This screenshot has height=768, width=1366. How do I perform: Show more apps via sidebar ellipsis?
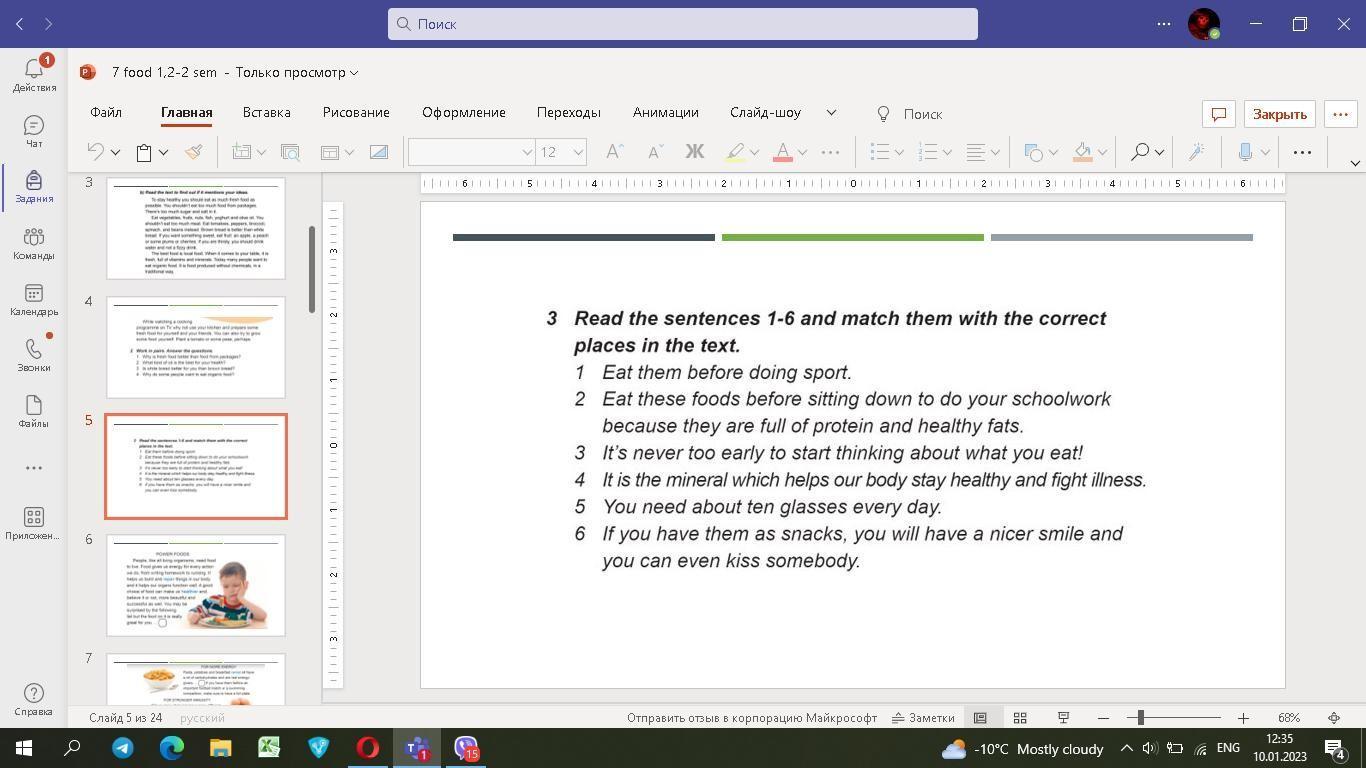(34, 468)
